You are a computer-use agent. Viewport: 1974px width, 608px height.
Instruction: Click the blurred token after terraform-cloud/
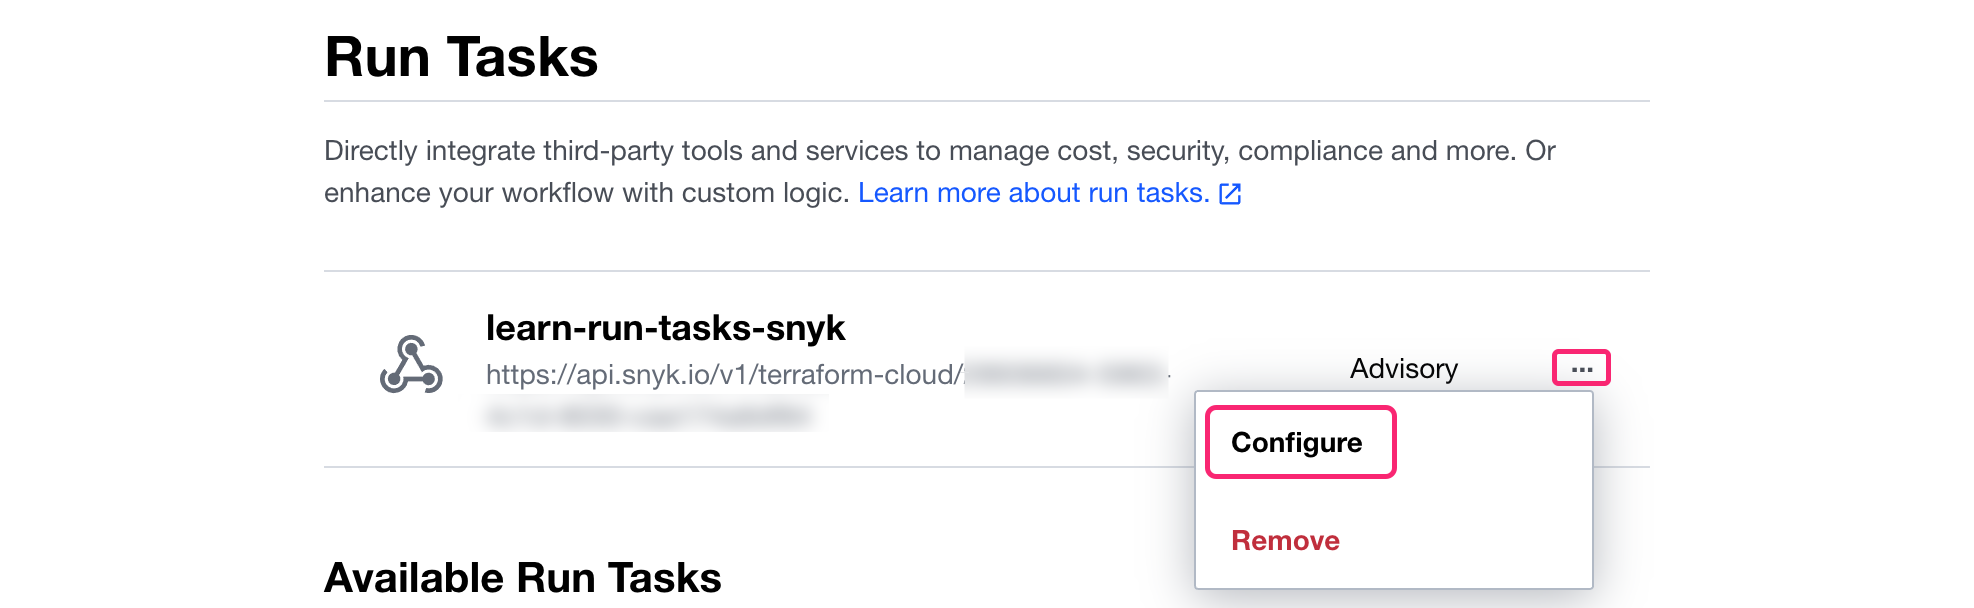pyautogui.click(x=1065, y=374)
